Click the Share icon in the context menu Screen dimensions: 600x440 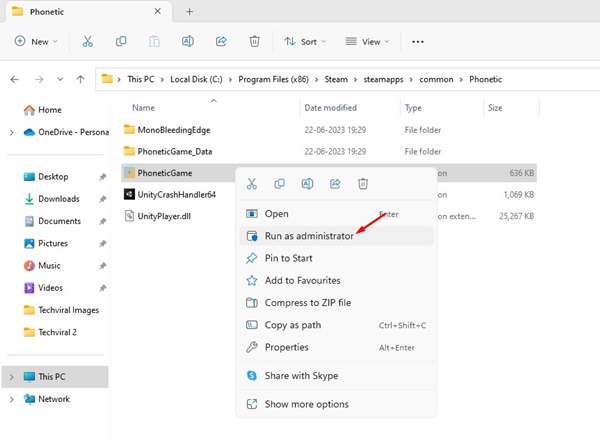(x=335, y=184)
